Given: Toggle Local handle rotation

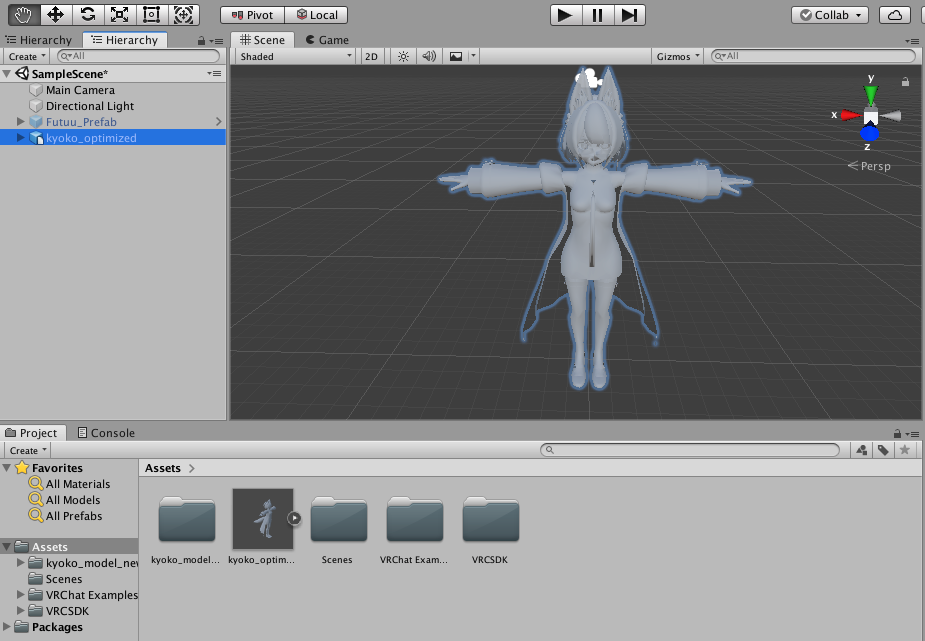Looking at the screenshot, I should pyautogui.click(x=317, y=15).
